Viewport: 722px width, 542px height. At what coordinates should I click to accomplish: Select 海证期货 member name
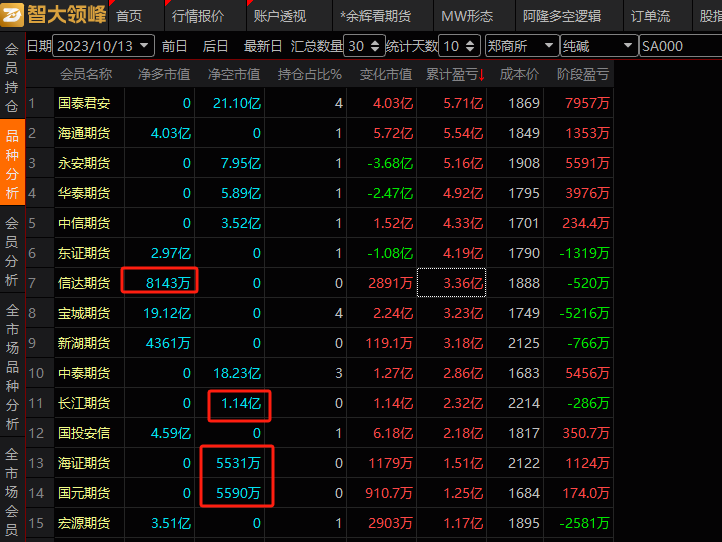84,463
